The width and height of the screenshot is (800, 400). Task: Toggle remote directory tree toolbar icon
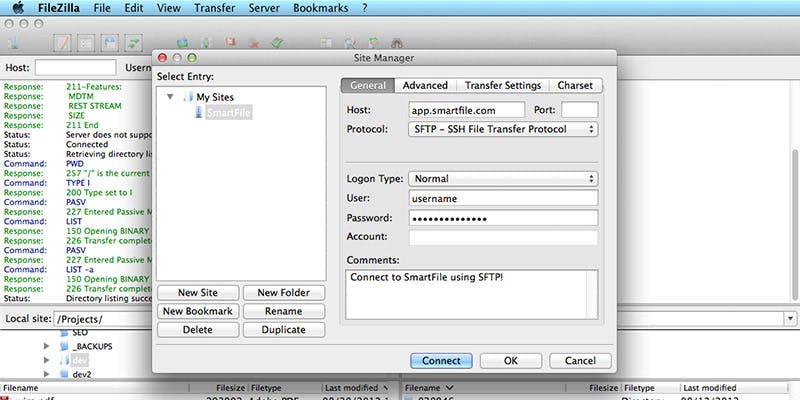110,43
